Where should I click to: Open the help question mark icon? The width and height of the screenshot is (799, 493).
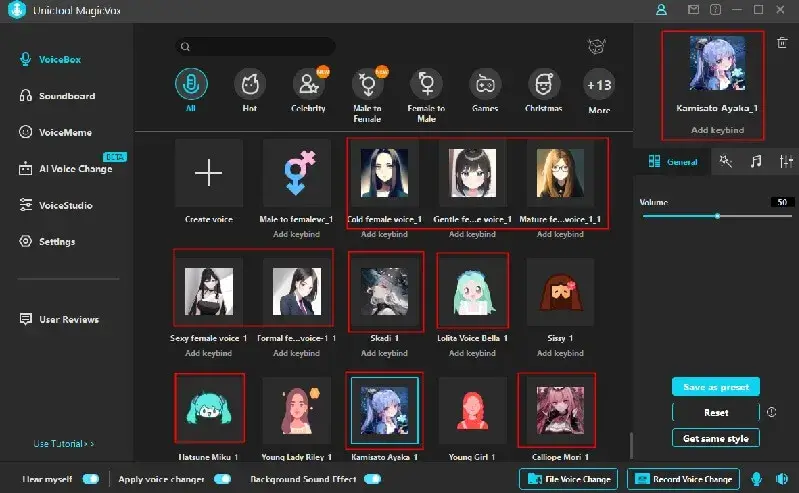715,10
